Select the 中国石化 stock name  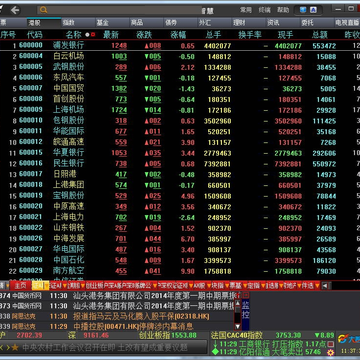(69, 260)
